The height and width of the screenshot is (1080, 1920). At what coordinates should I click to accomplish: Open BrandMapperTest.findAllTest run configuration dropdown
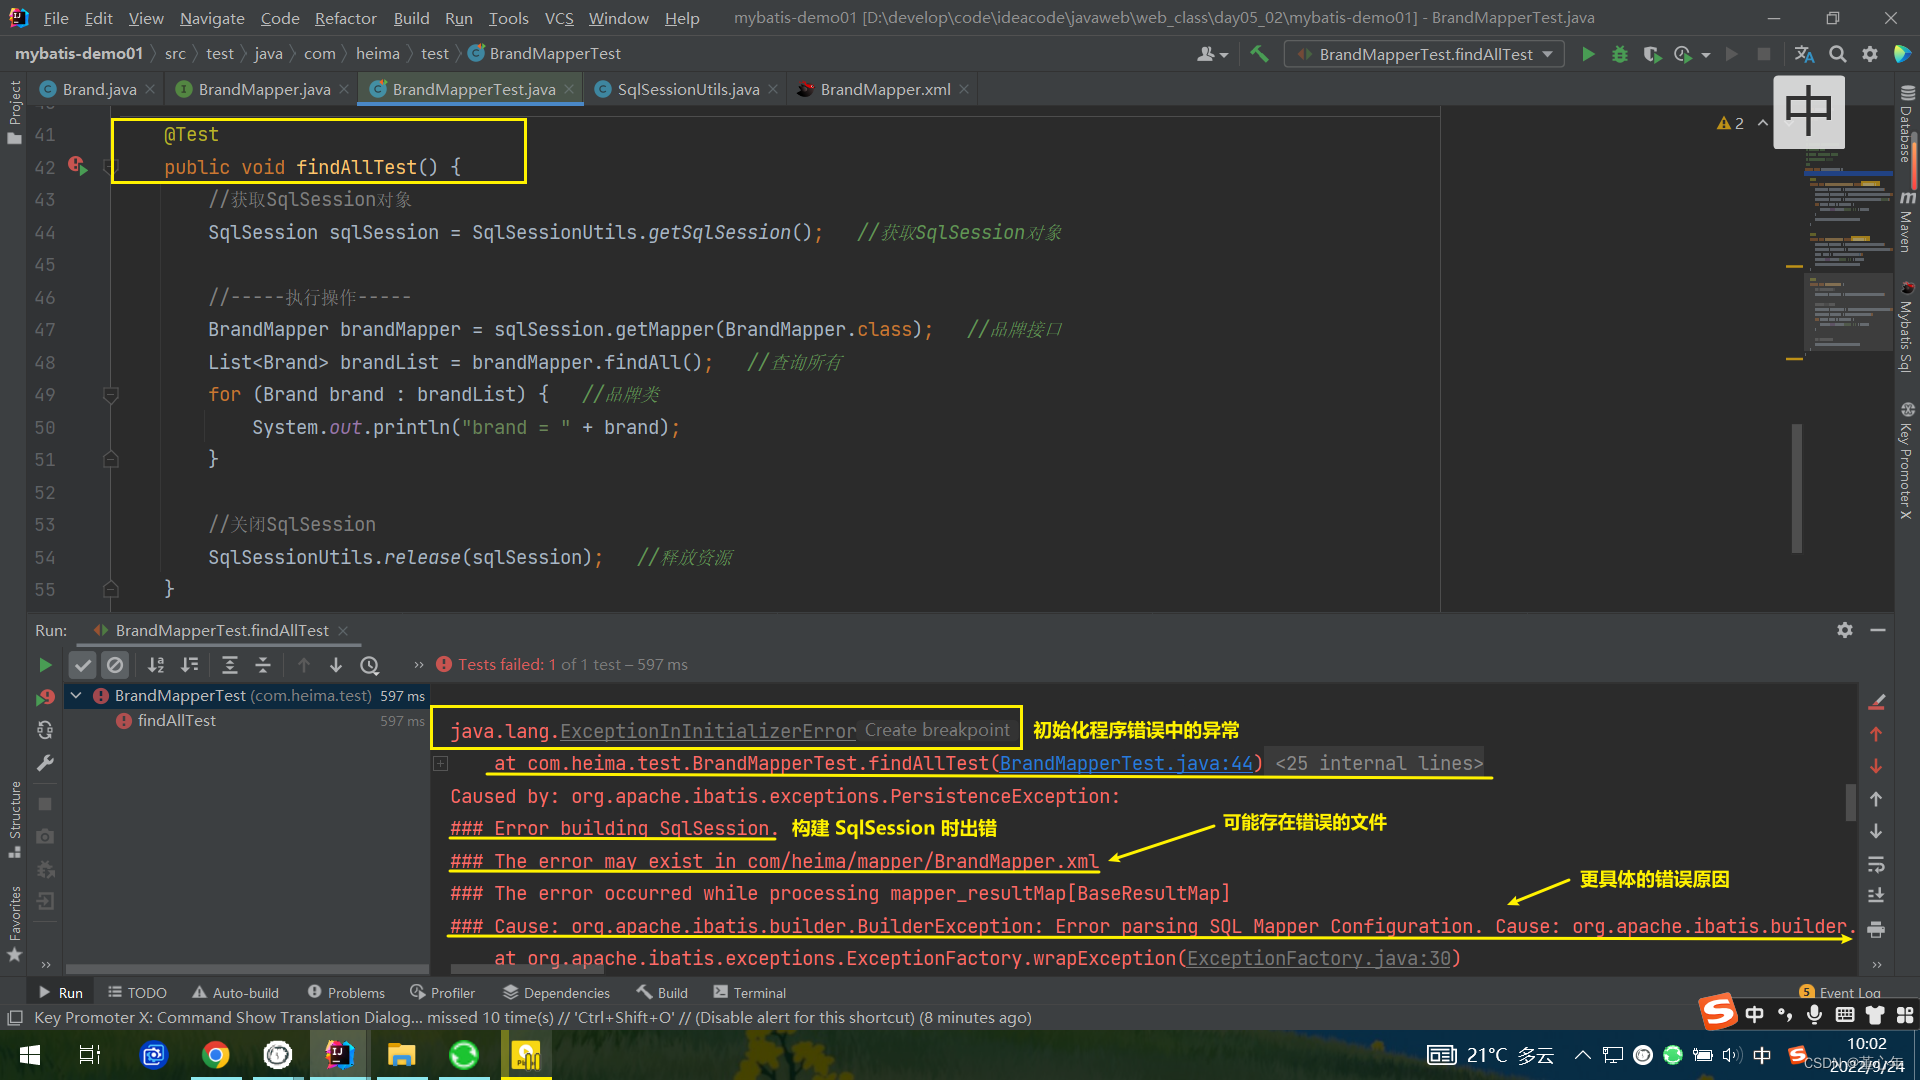tap(1425, 54)
